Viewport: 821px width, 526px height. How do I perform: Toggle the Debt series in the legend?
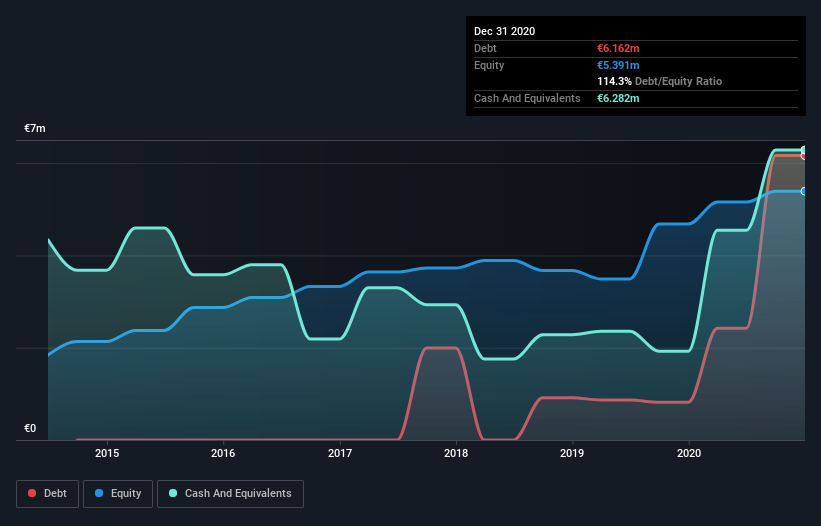coord(47,494)
